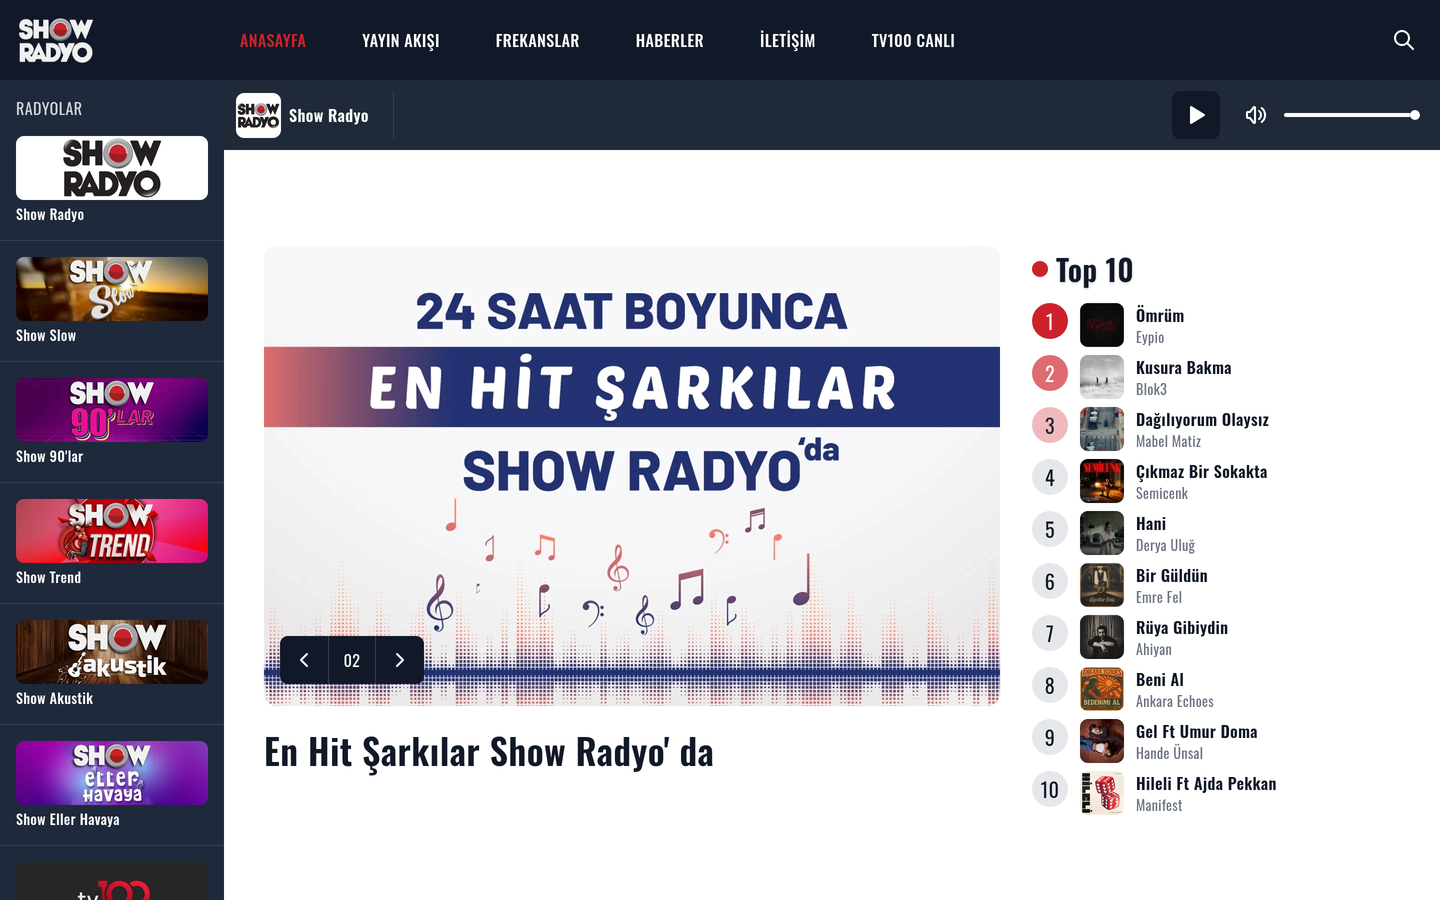Screen dimensions: 1440x900
Task: Select song title Rüya Gibiydin
Action: click(x=1182, y=627)
